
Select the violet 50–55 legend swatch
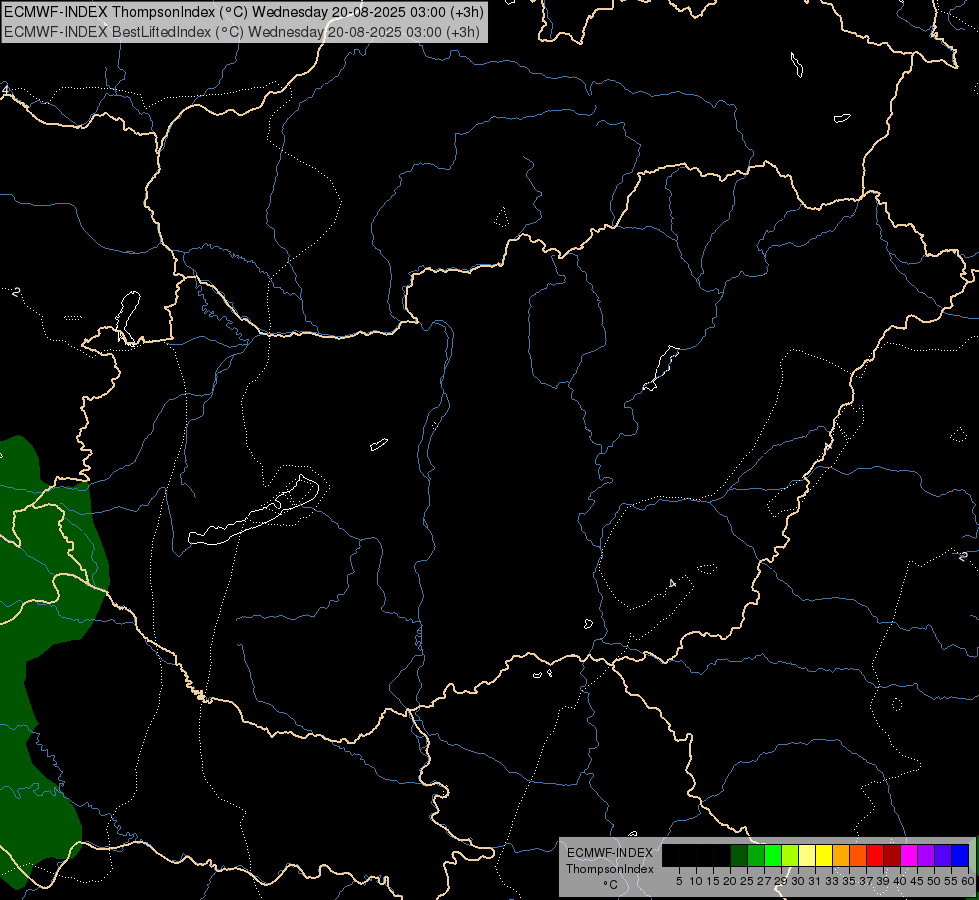click(x=943, y=855)
